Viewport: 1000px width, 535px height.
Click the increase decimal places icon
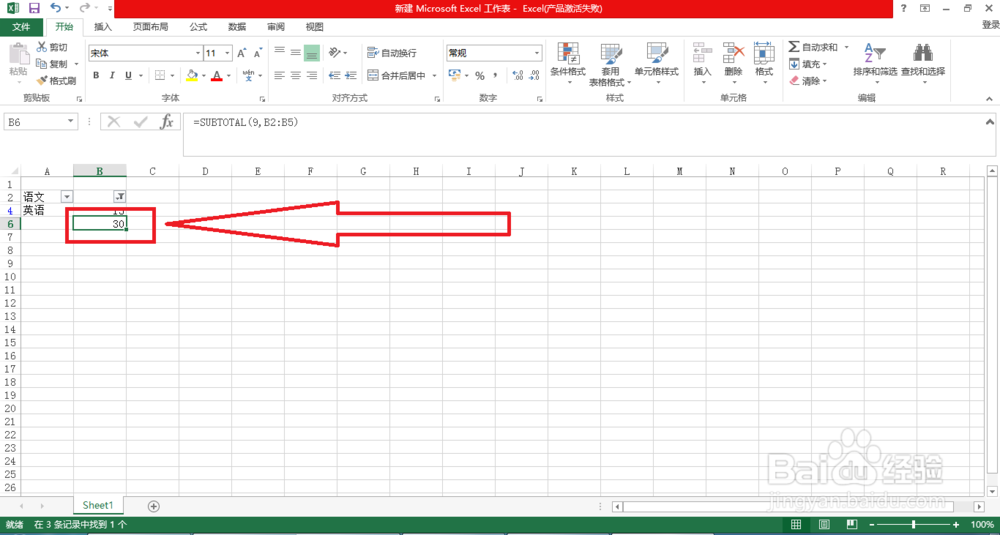(517, 75)
